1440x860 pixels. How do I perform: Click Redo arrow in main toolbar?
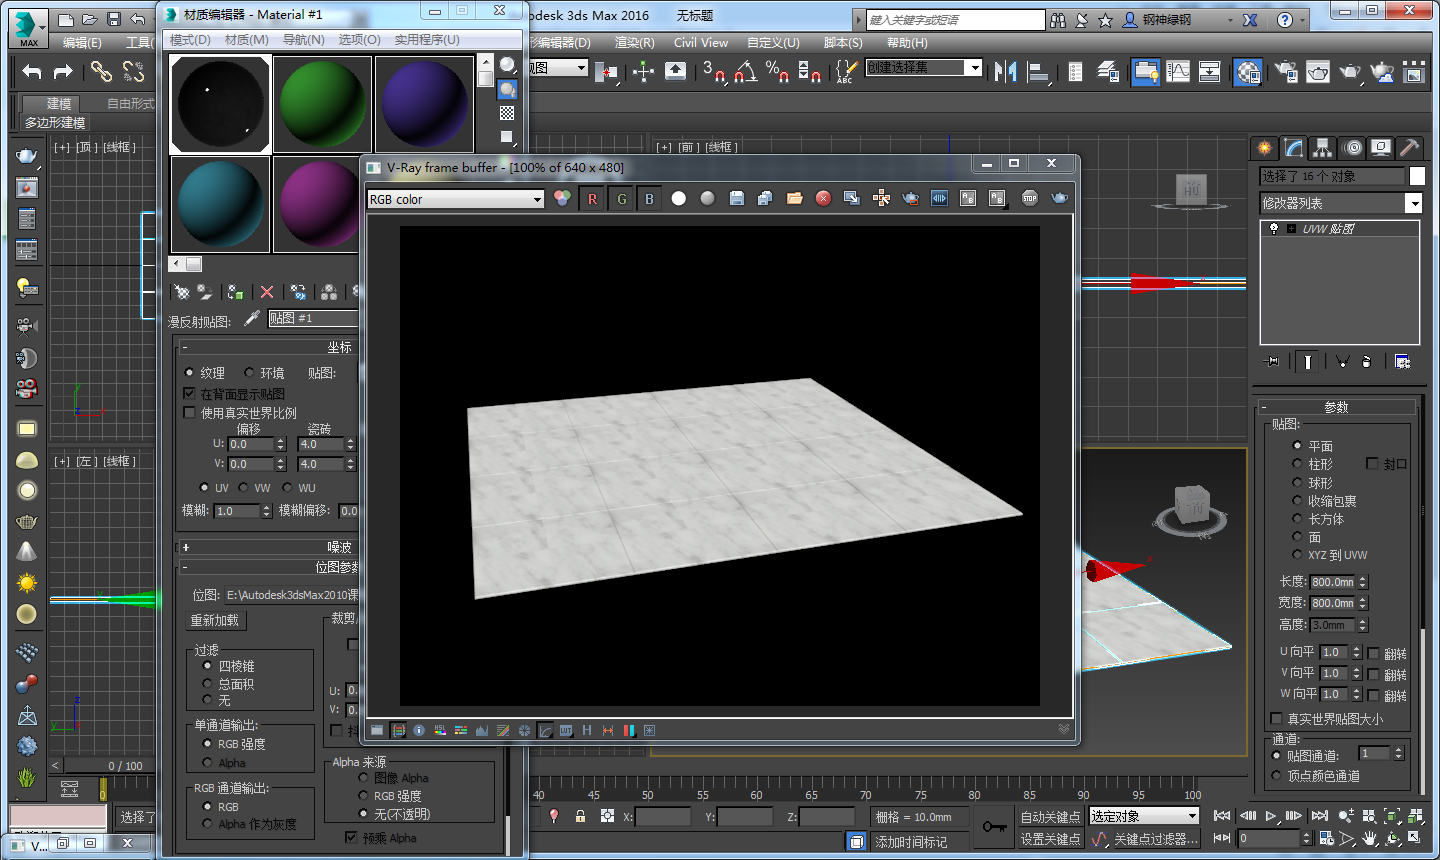[x=63, y=71]
